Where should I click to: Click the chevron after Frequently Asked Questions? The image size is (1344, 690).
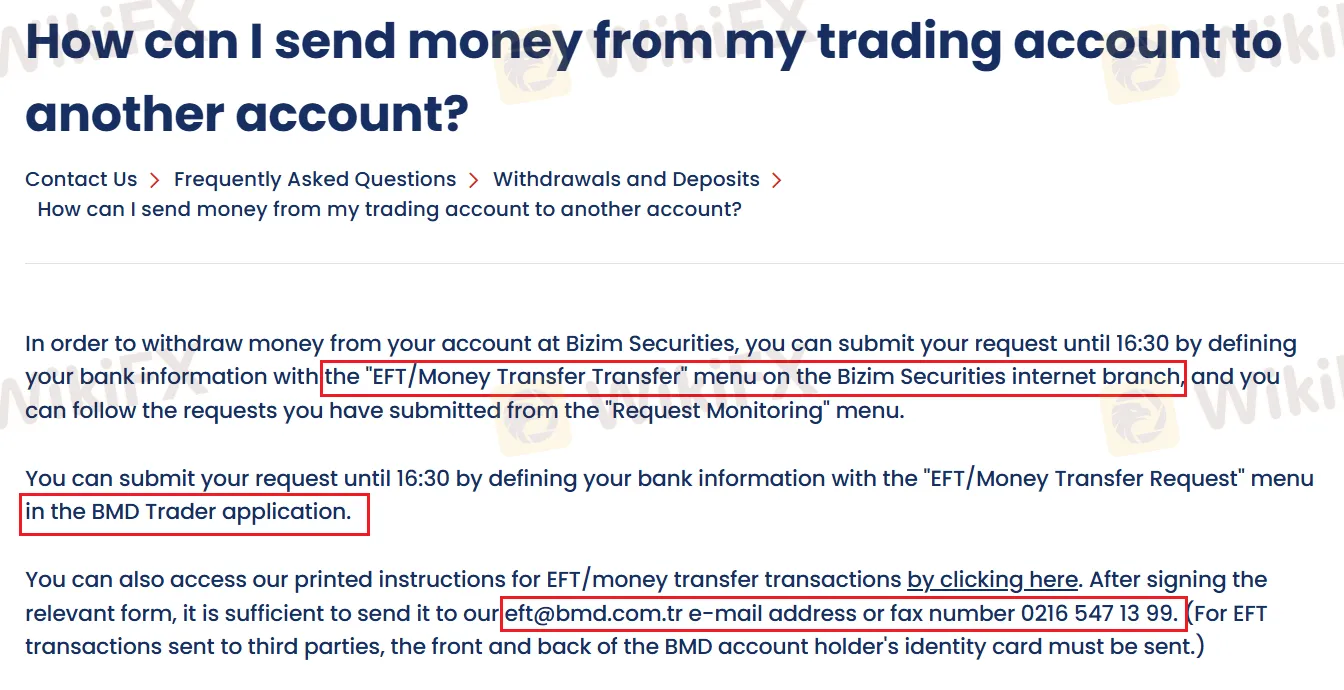coord(474,180)
